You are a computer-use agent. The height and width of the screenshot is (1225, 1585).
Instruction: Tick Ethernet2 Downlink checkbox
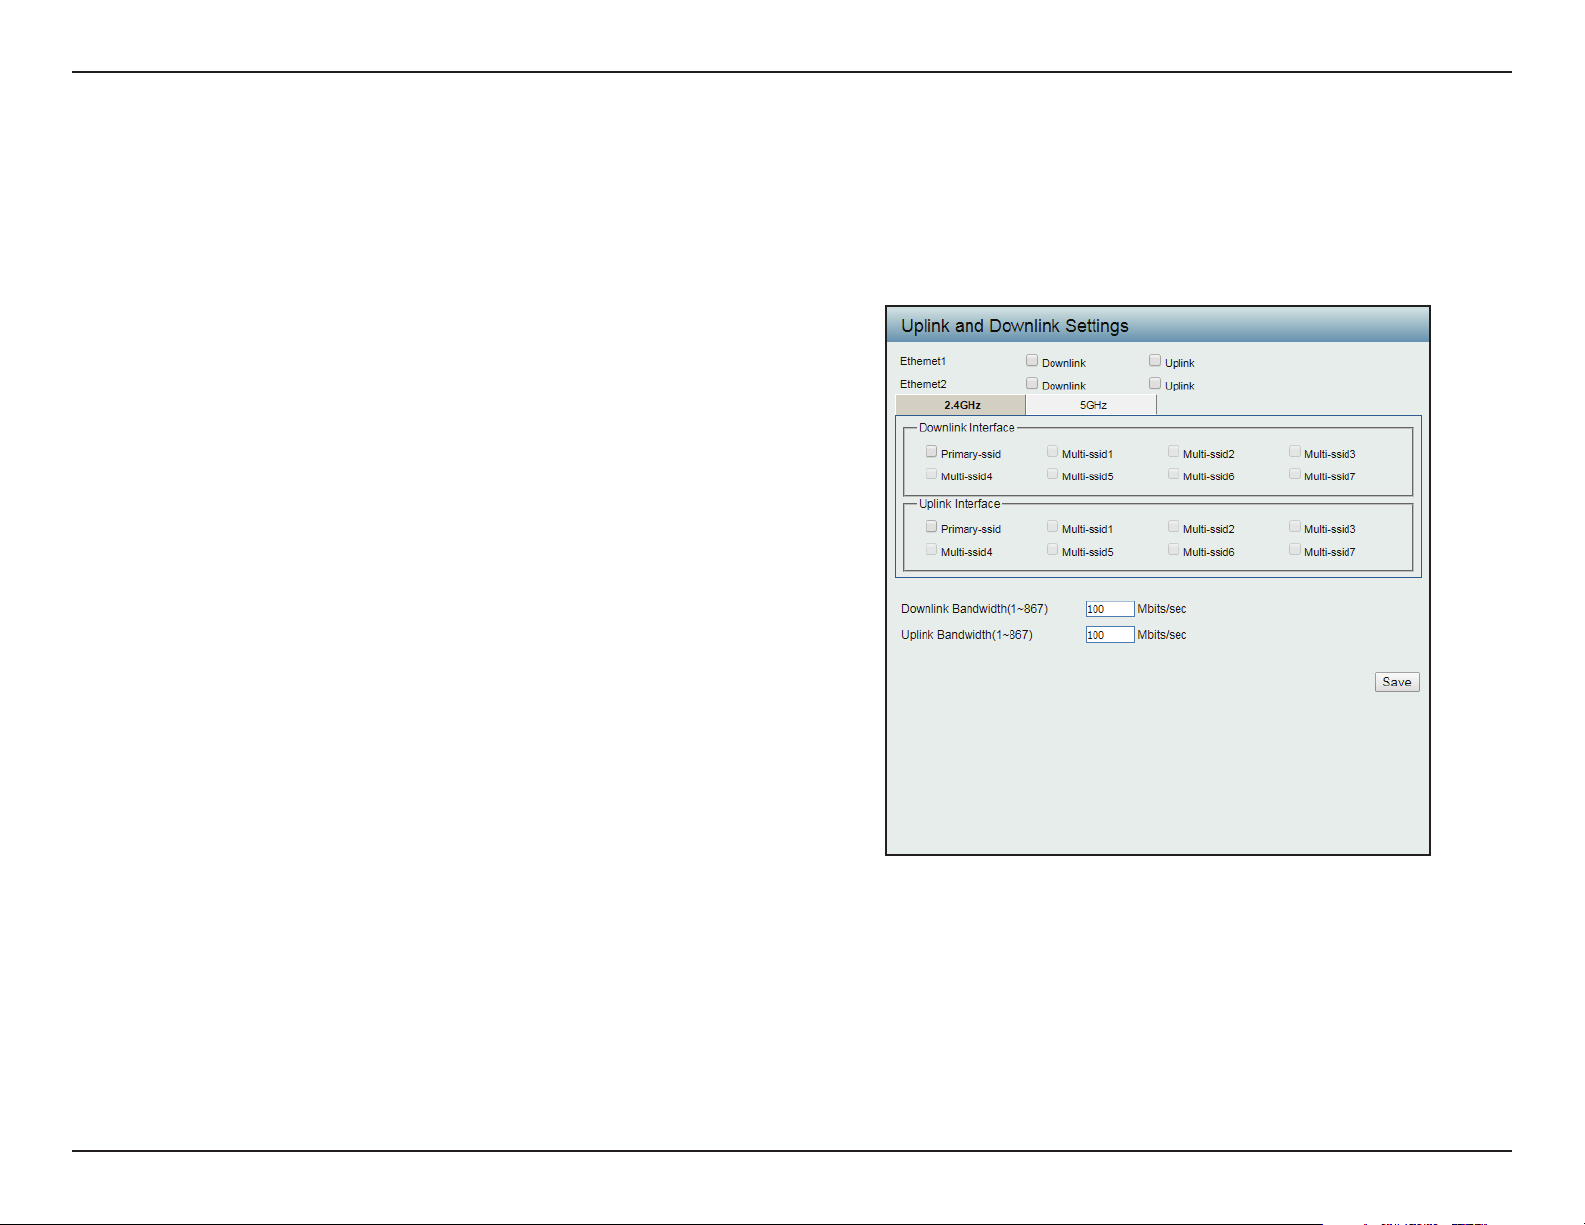[x=1032, y=383]
